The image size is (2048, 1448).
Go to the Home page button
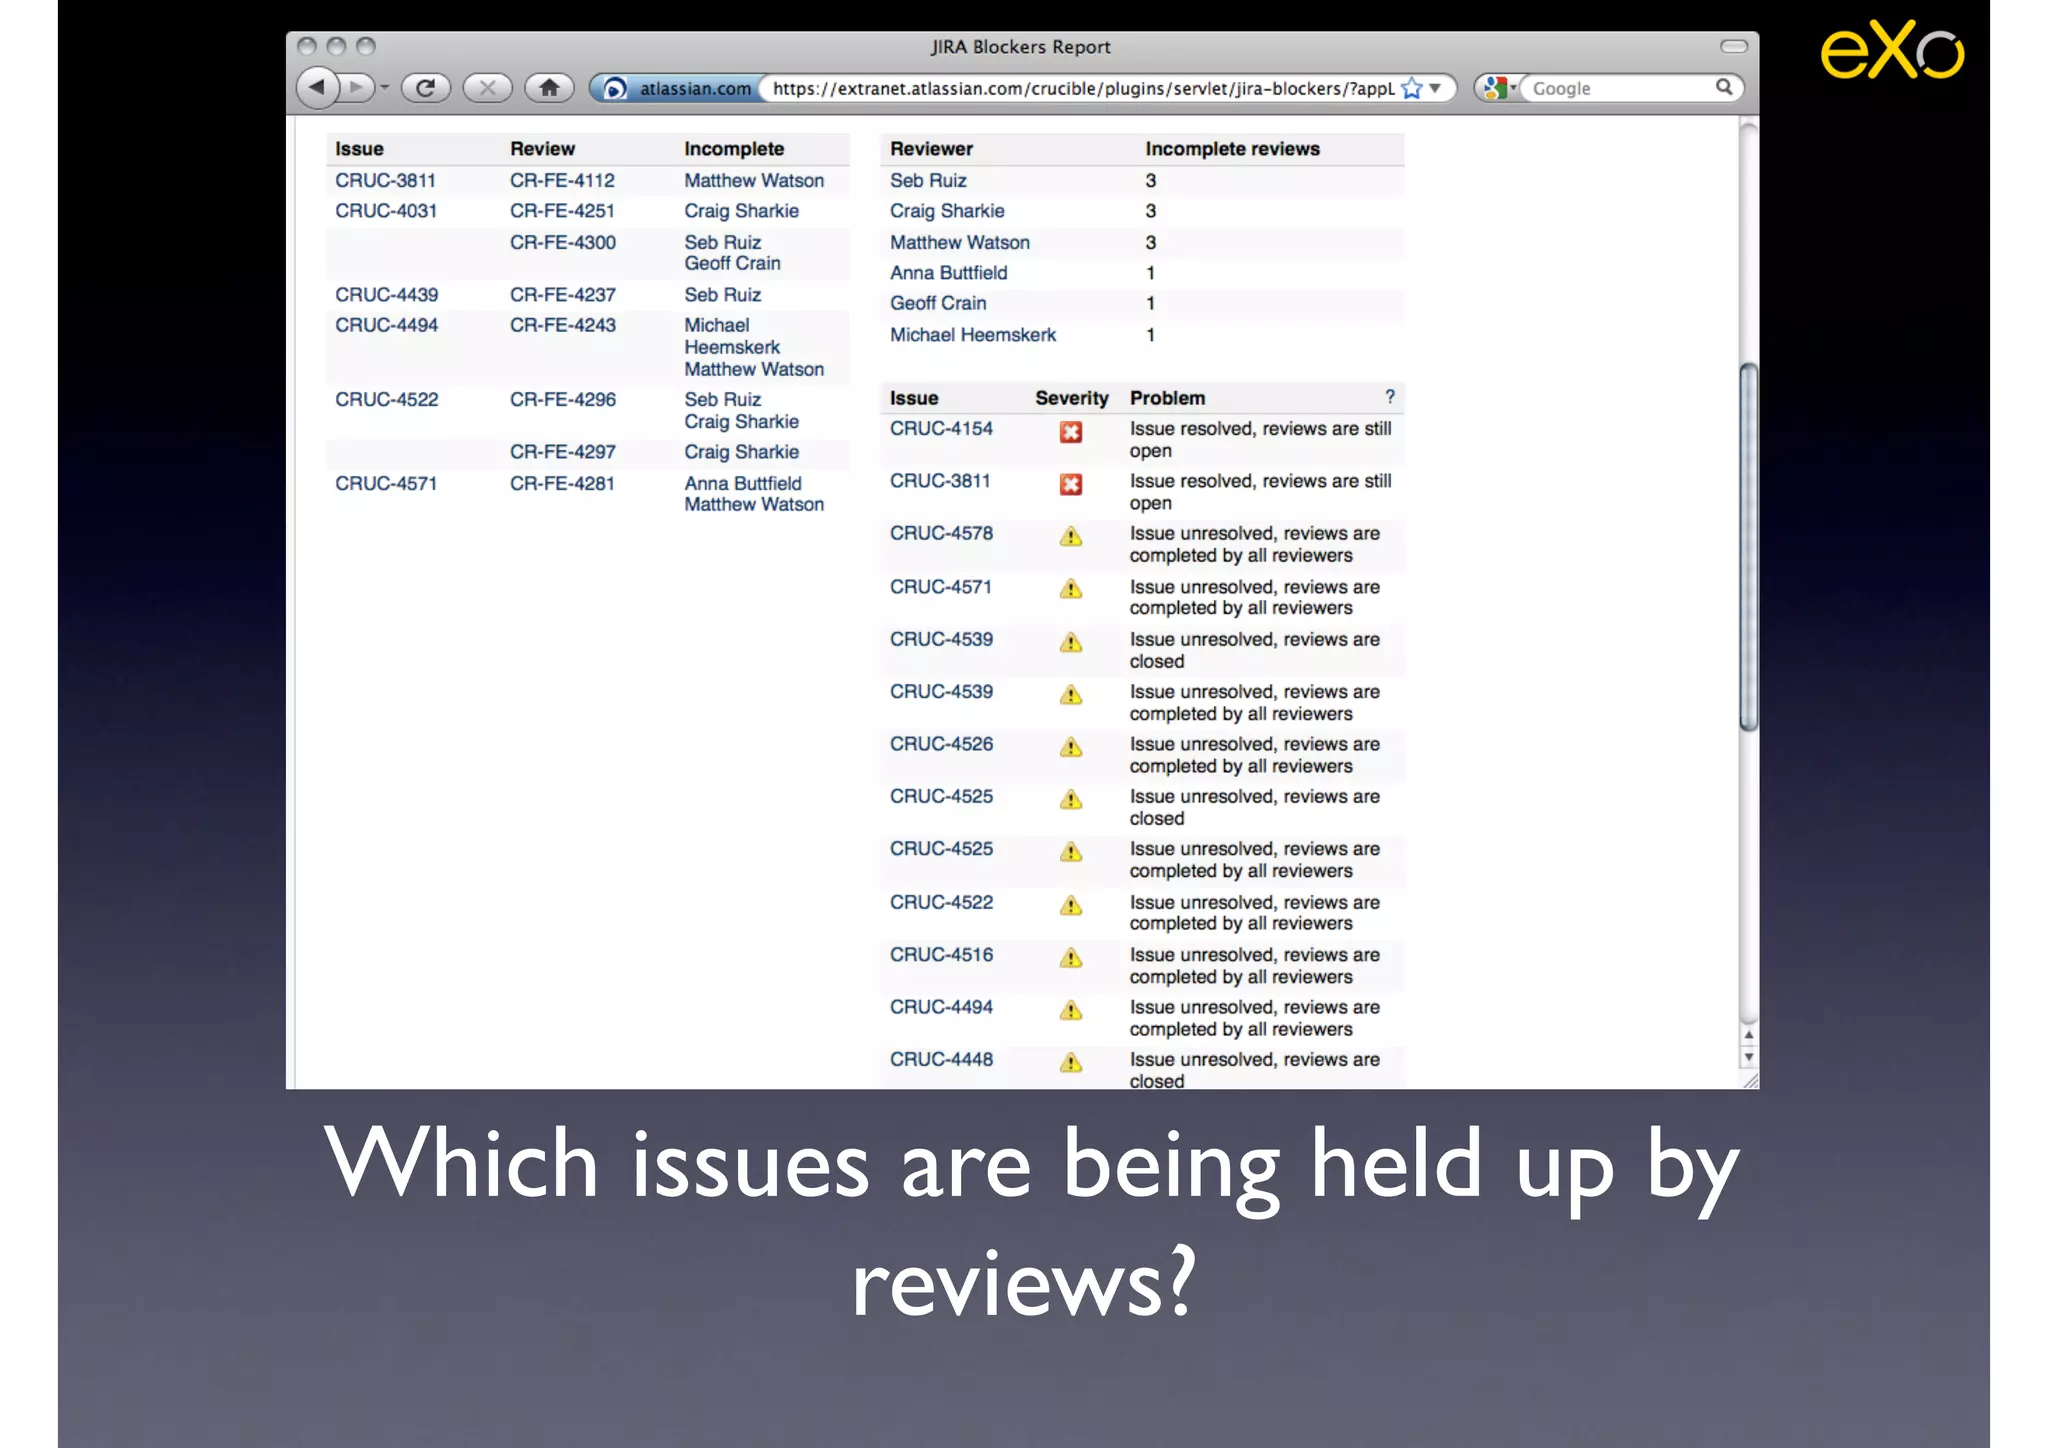click(x=549, y=88)
